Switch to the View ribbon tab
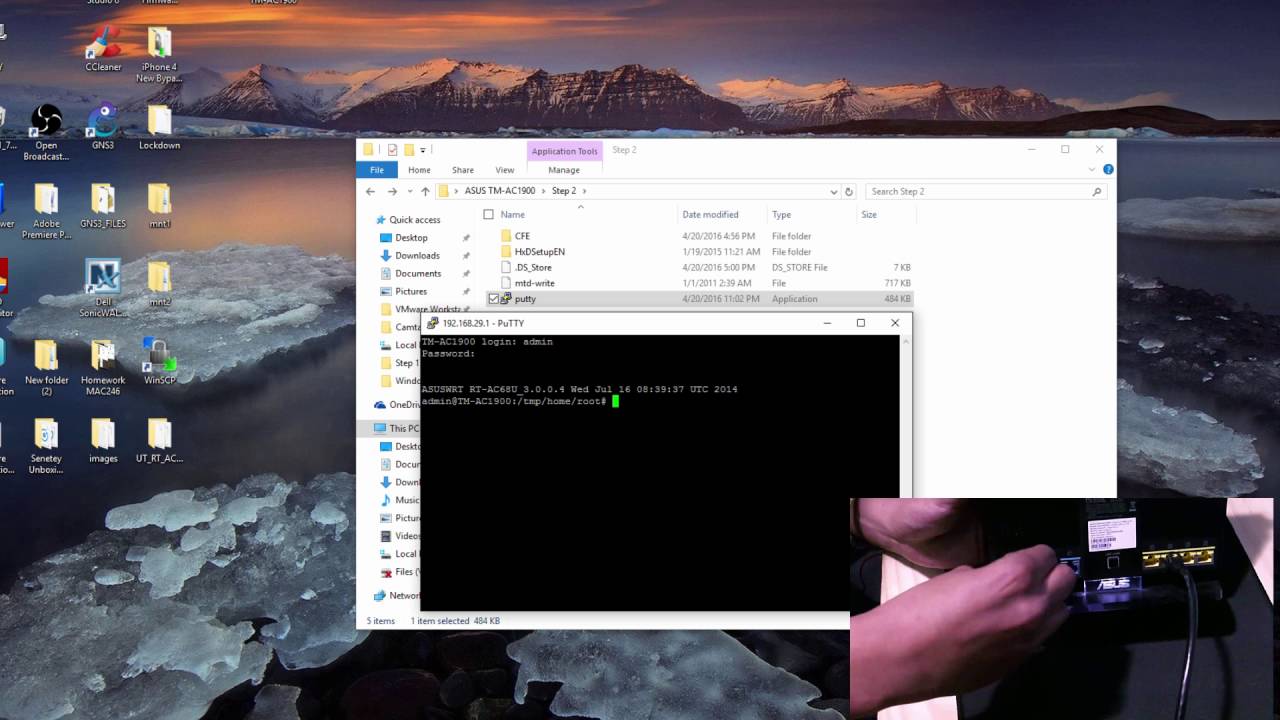 point(505,170)
